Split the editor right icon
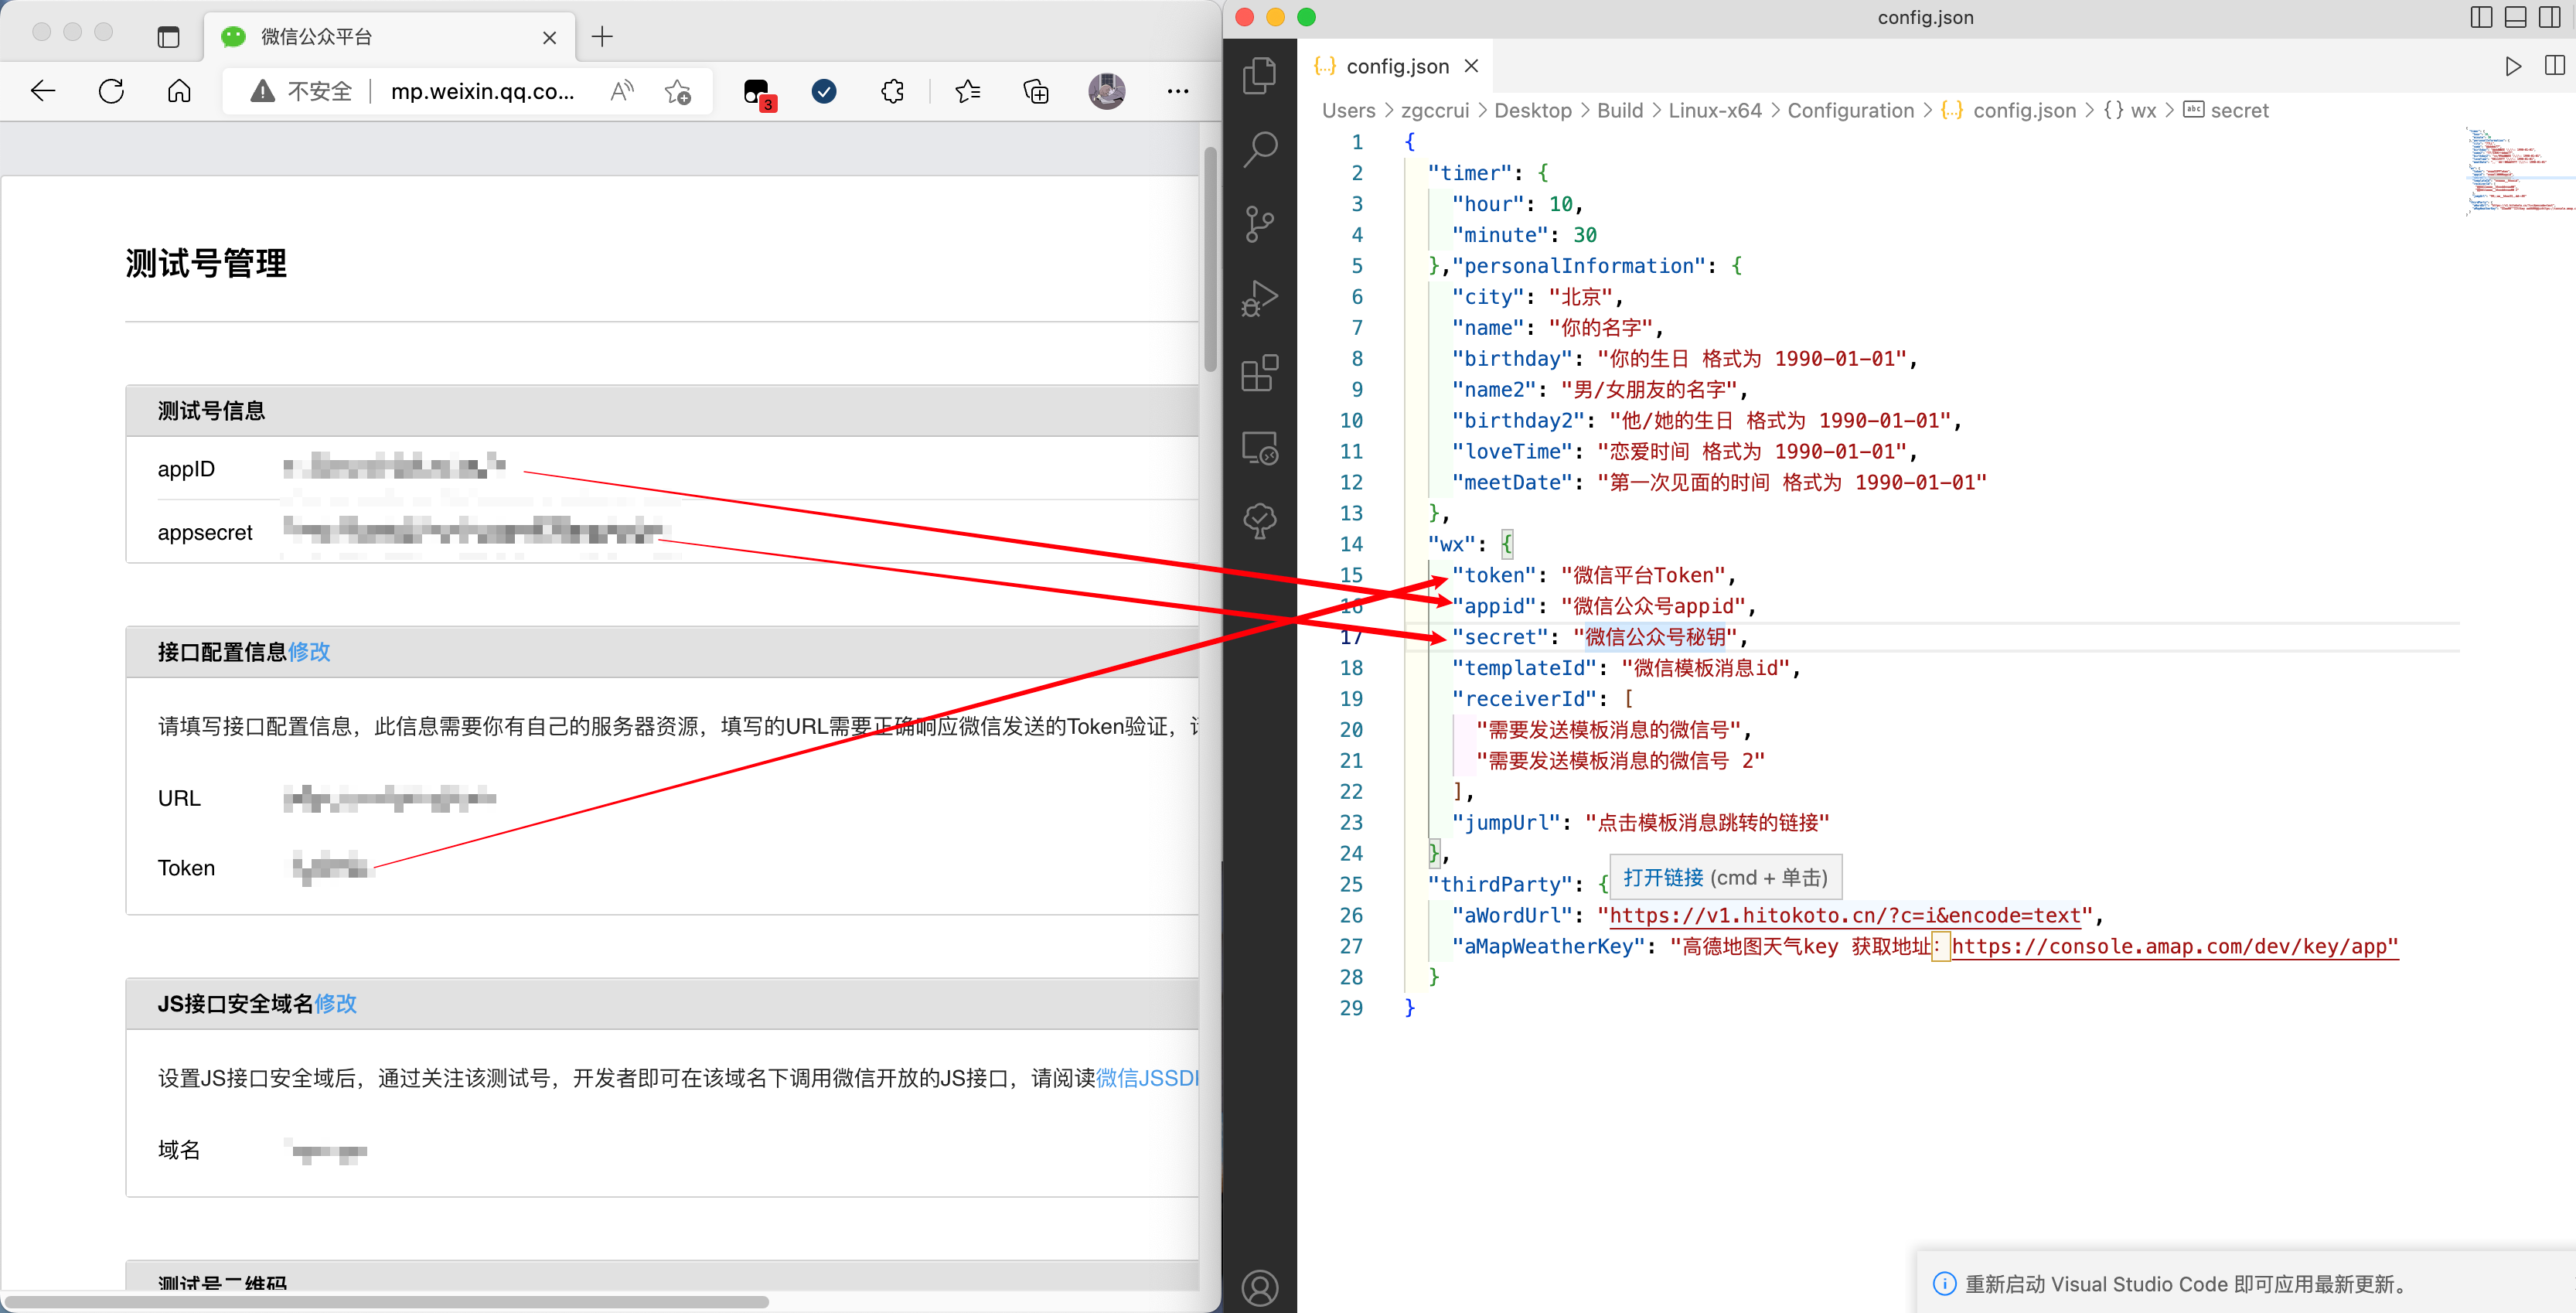This screenshot has height=1313, width=2576. [x=2555, y=66]
